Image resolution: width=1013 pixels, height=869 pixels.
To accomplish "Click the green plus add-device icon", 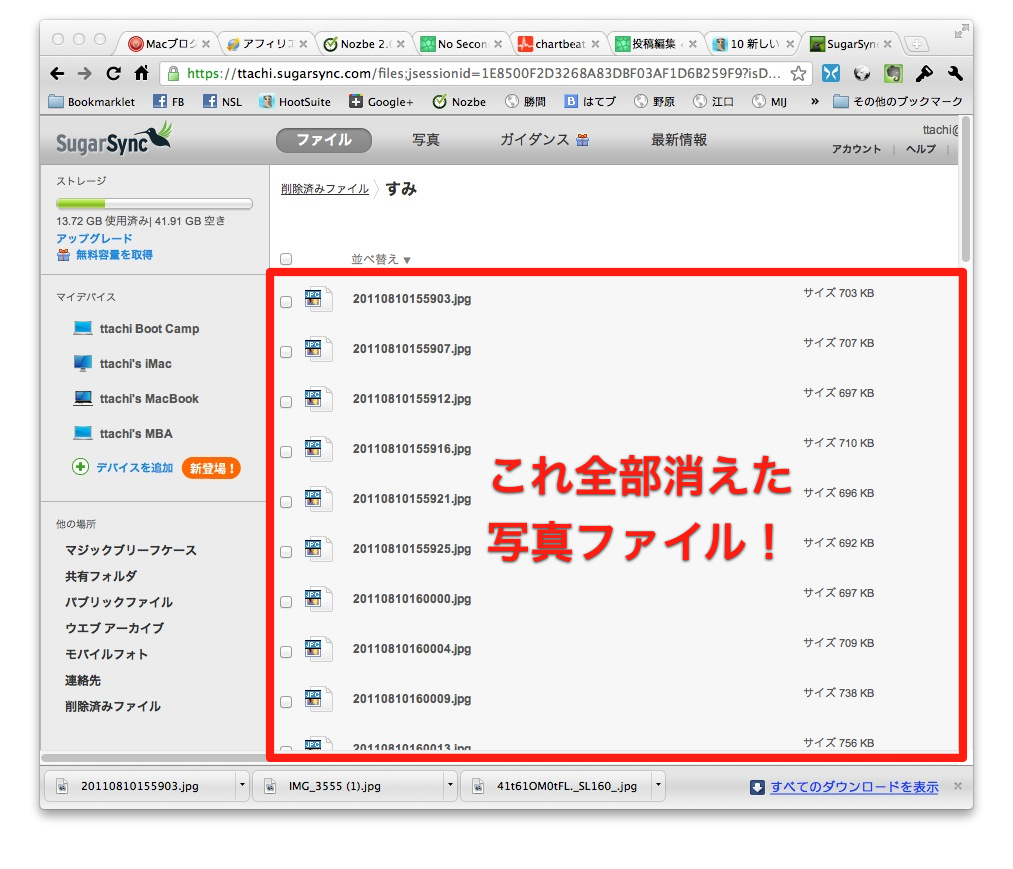I will click(x=81, y=467).
